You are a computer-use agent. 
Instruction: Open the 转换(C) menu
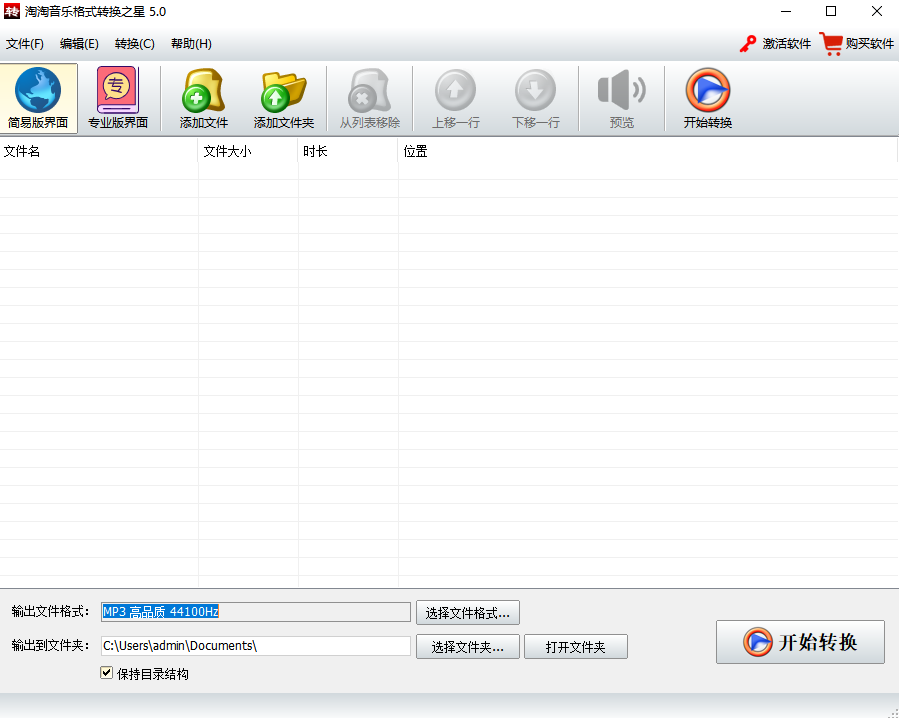point(136,44)
